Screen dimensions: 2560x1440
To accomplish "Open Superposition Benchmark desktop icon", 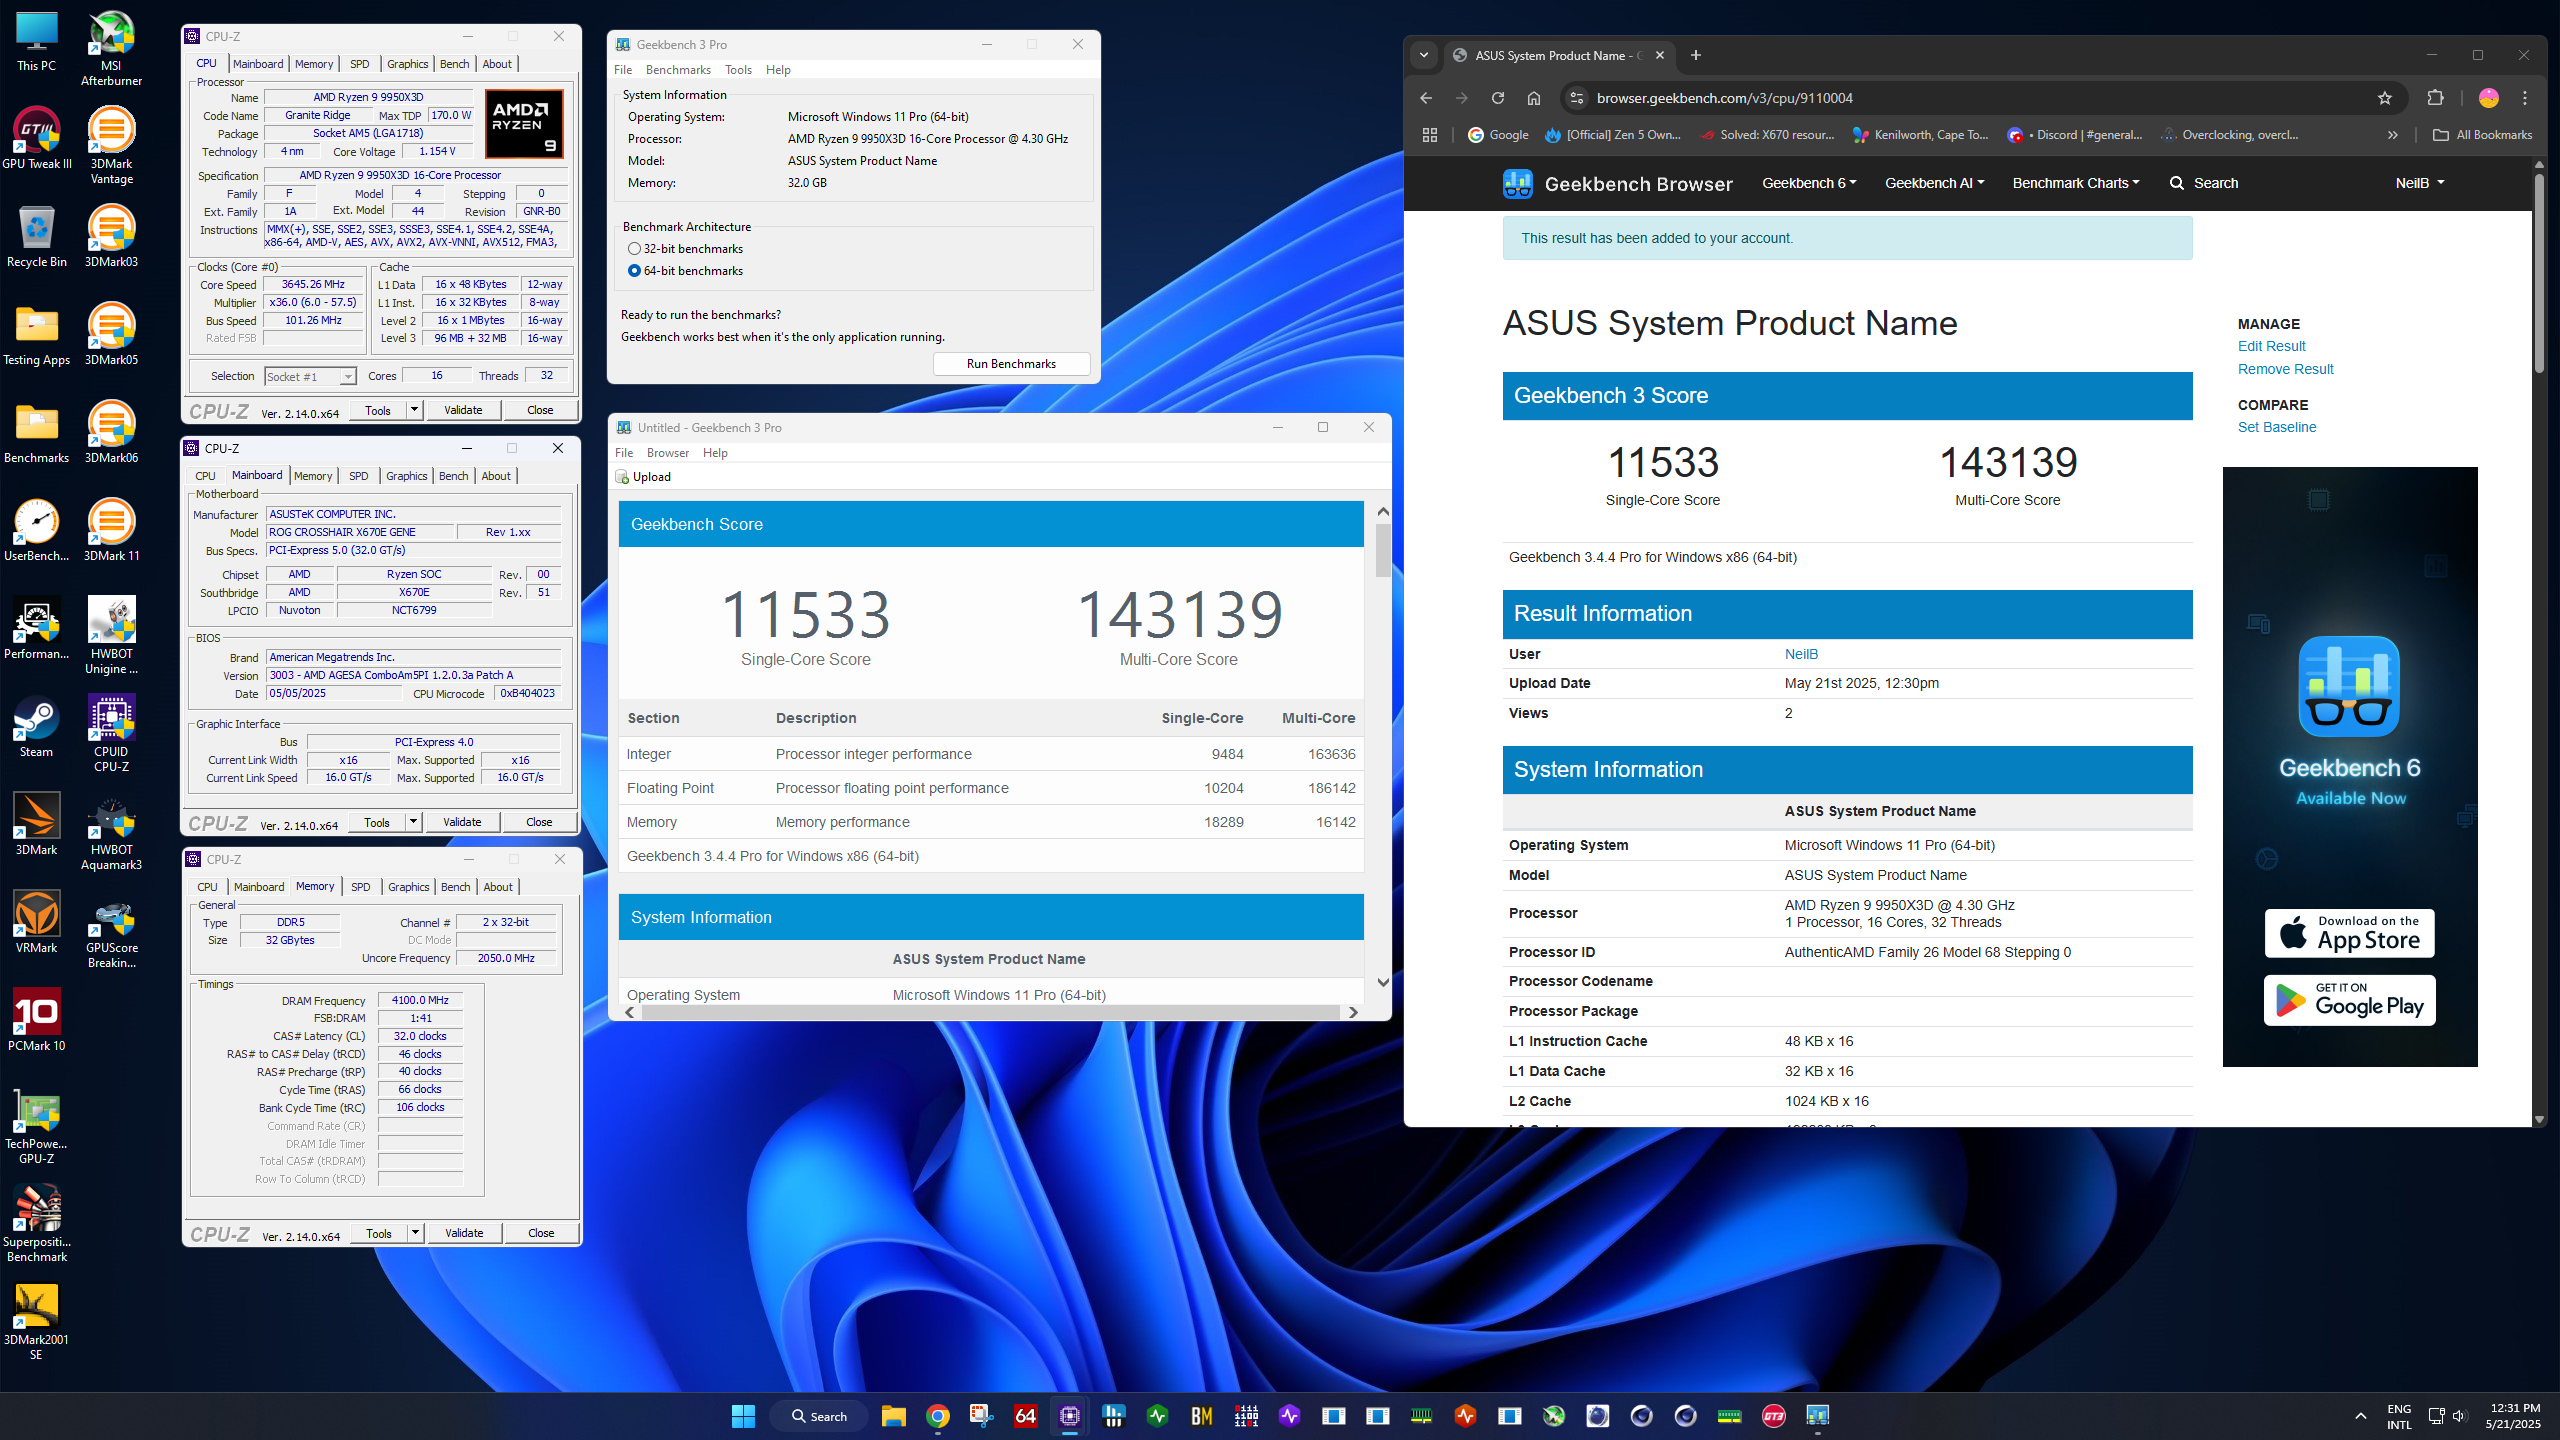I will [x=37, y=1223].
